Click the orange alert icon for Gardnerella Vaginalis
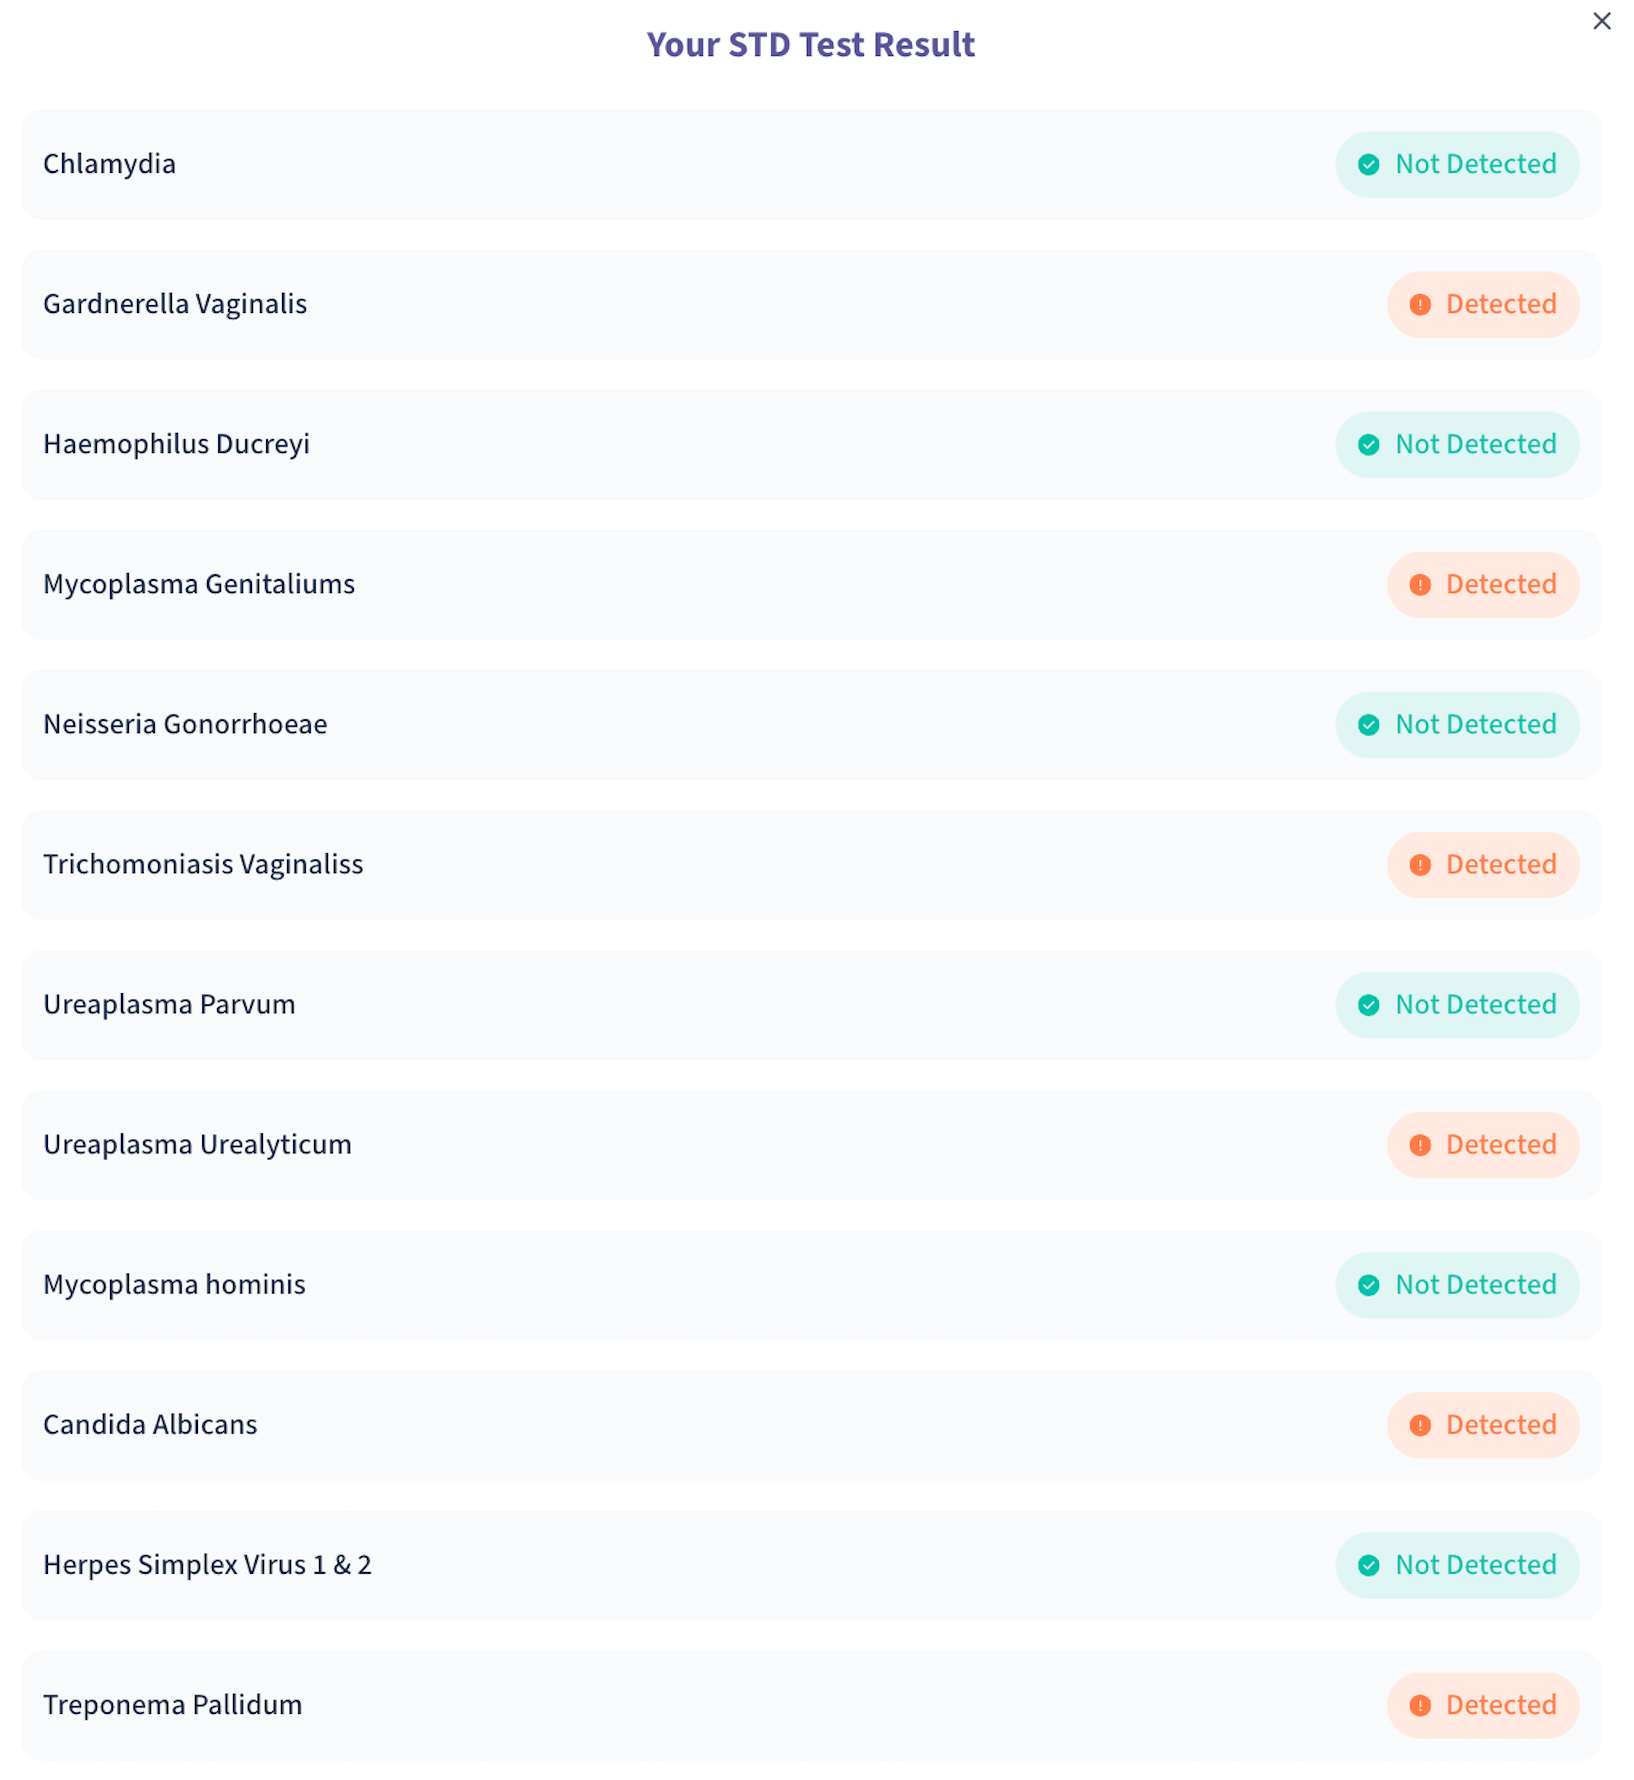 point(1420,305)
